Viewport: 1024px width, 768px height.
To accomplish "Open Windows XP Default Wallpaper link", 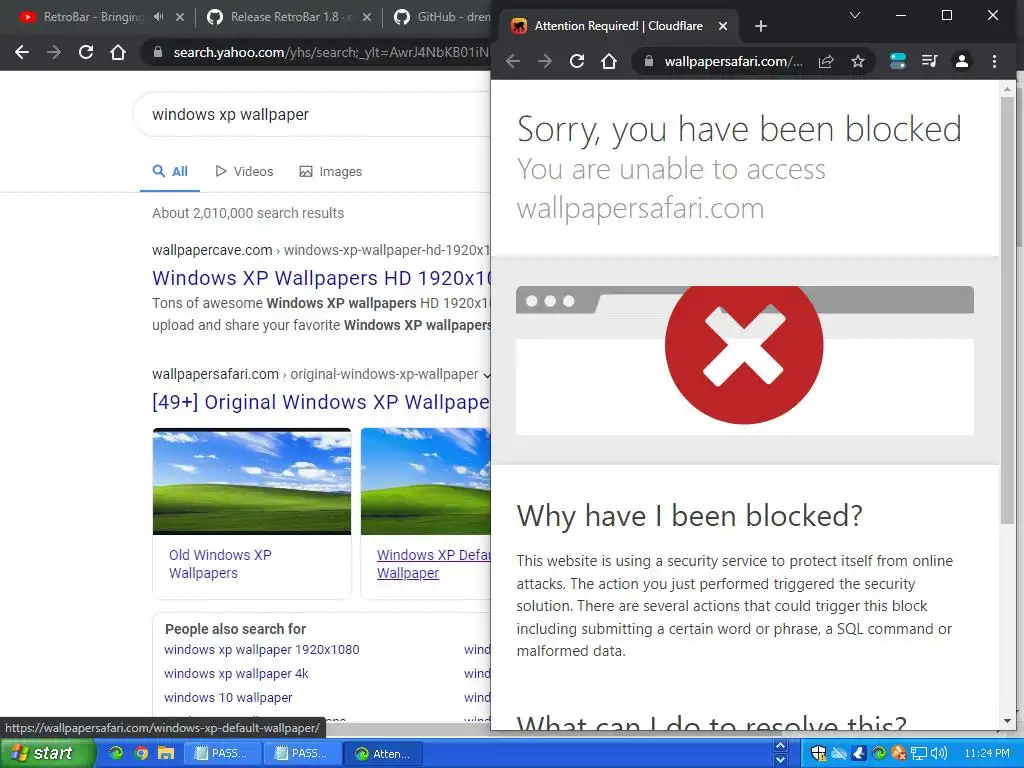I will (433, 564).
